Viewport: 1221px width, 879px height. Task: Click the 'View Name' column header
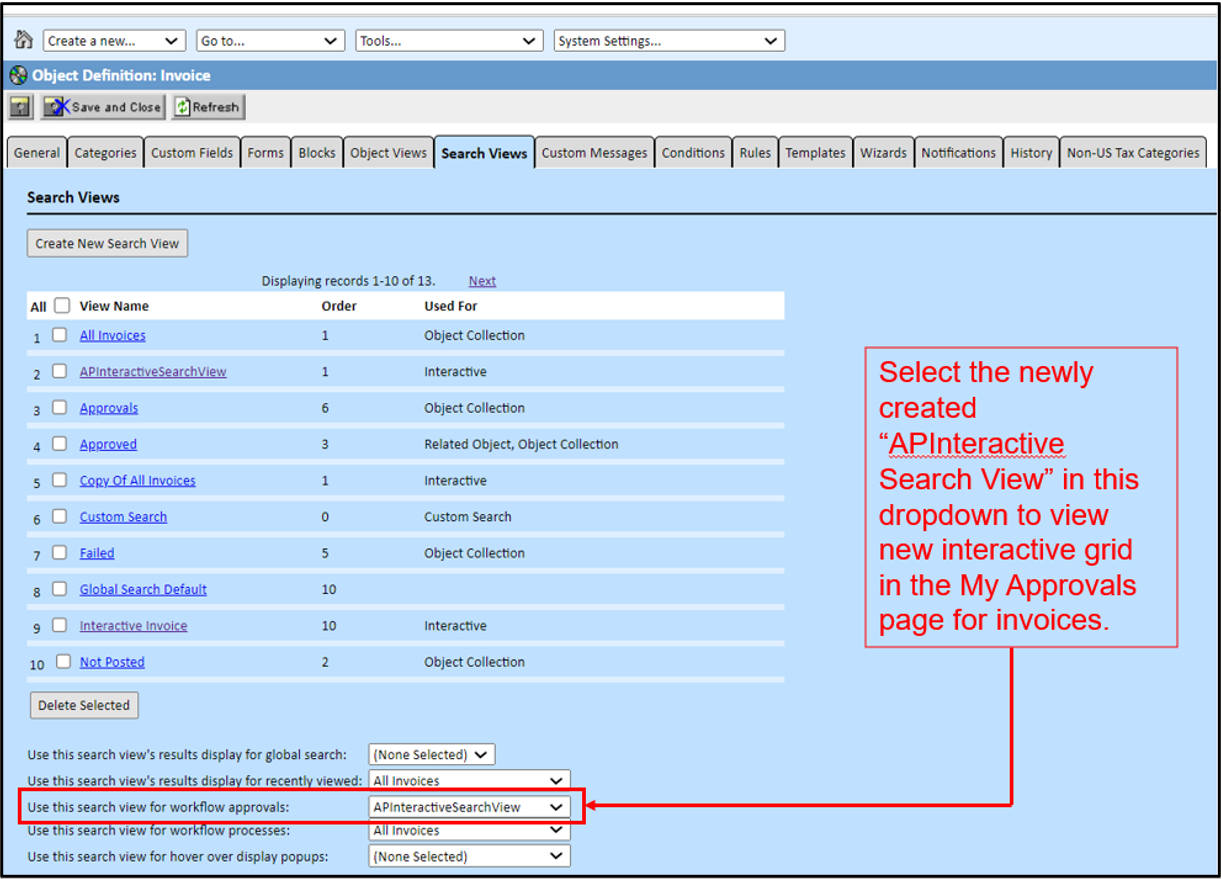[x=114, y=306]
